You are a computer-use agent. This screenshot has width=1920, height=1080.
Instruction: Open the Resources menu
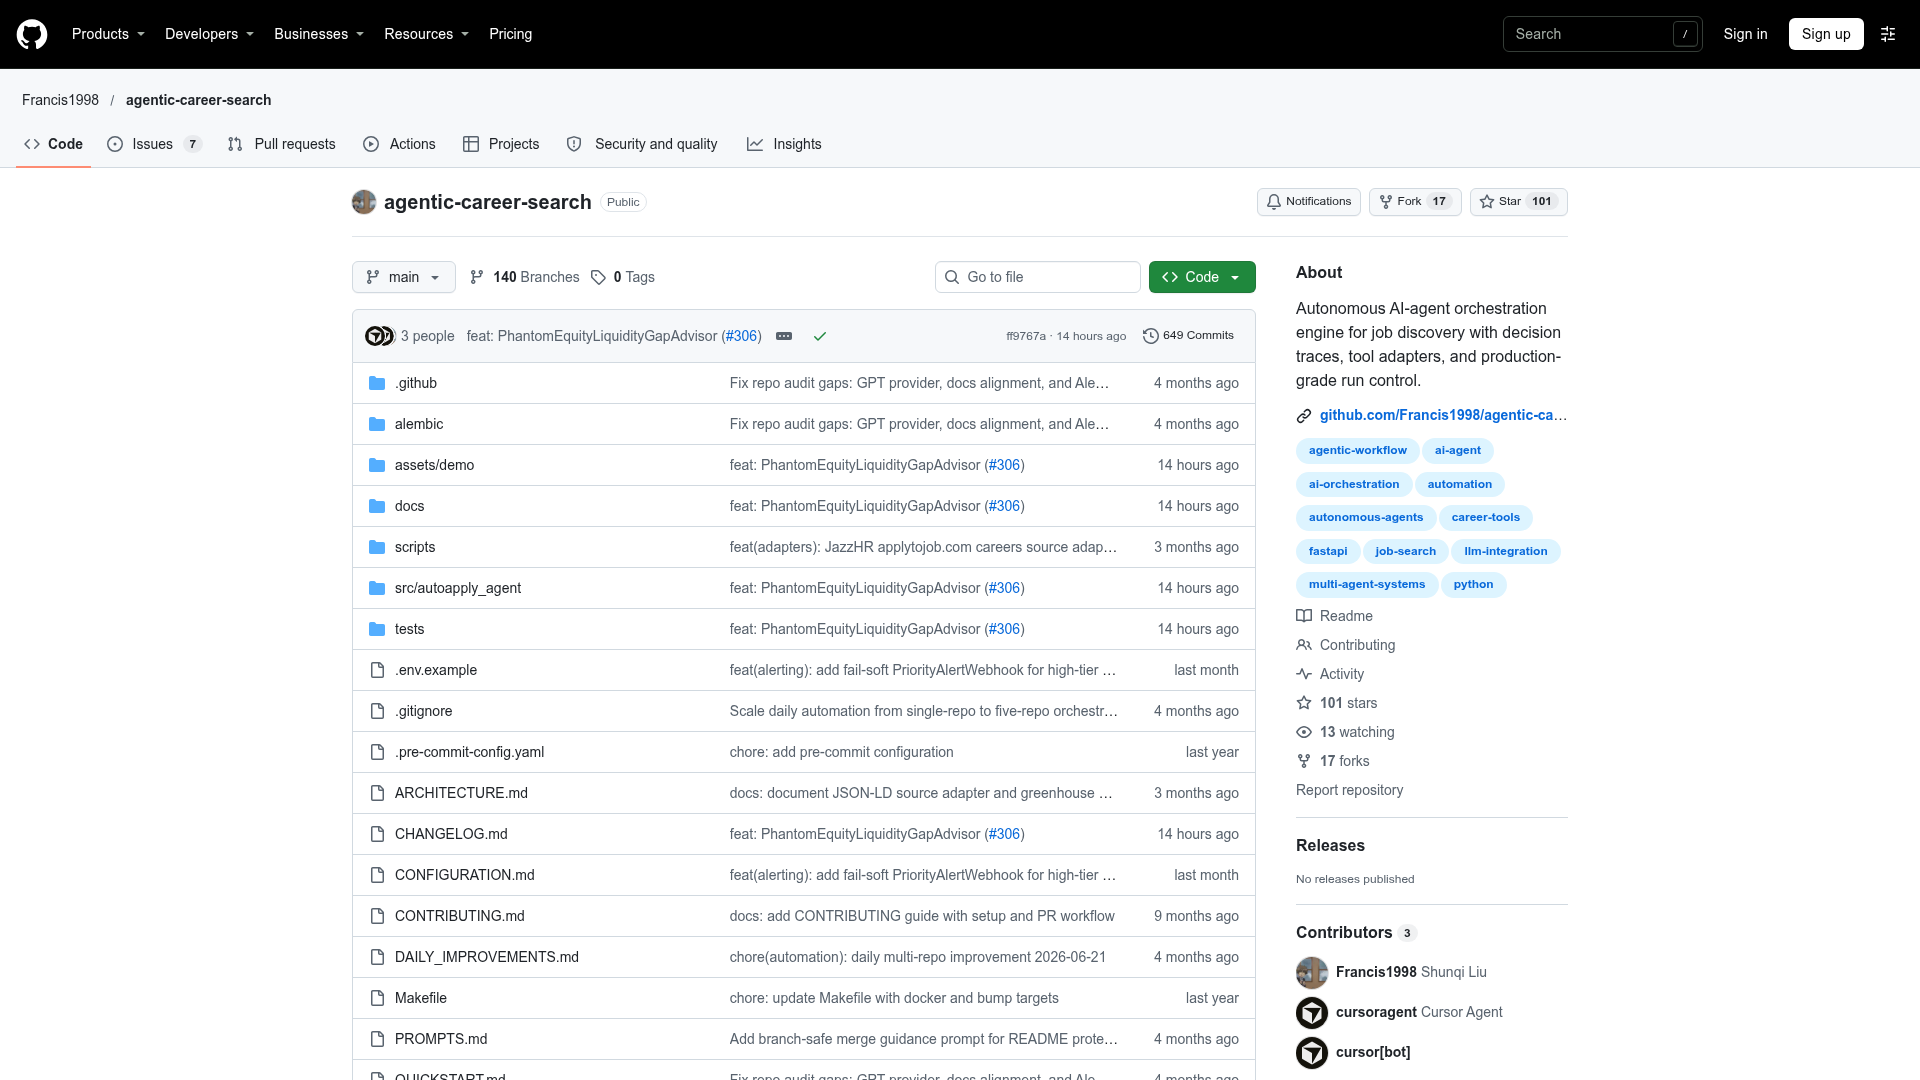pyautogui.click(x=426, y=34)
